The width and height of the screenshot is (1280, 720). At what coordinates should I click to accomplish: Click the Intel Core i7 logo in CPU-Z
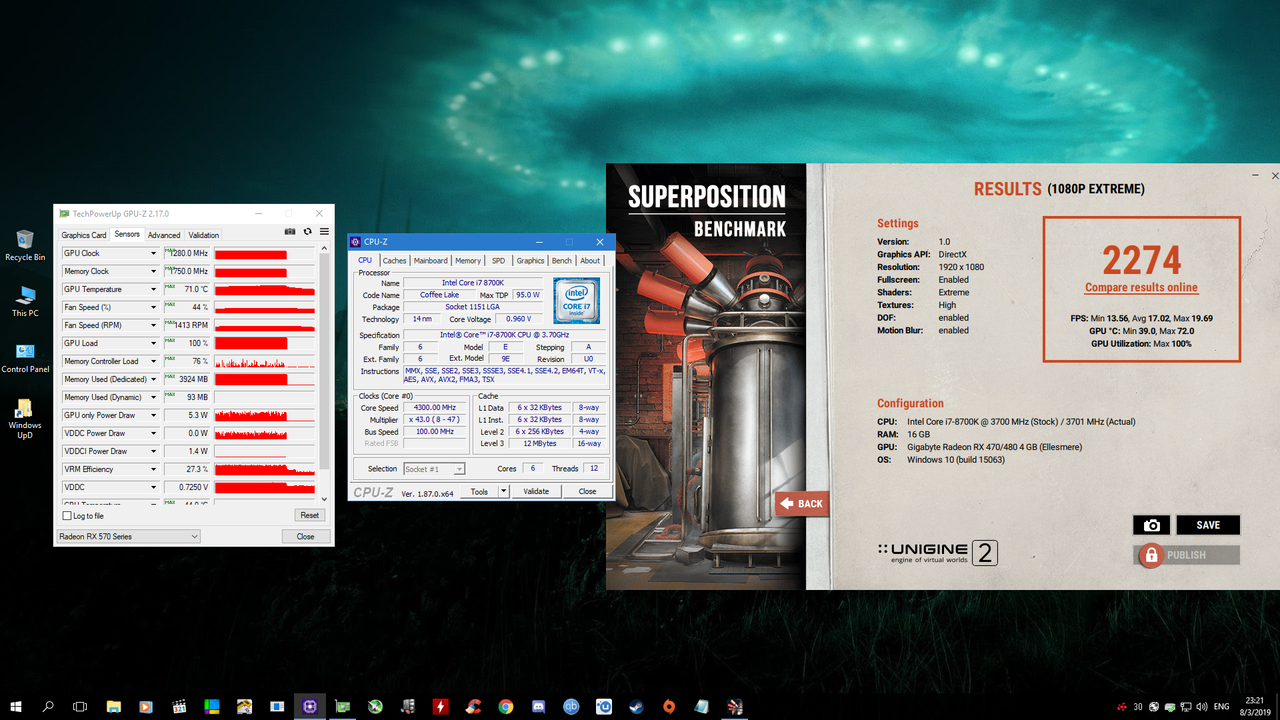click(x=576, y=300)
